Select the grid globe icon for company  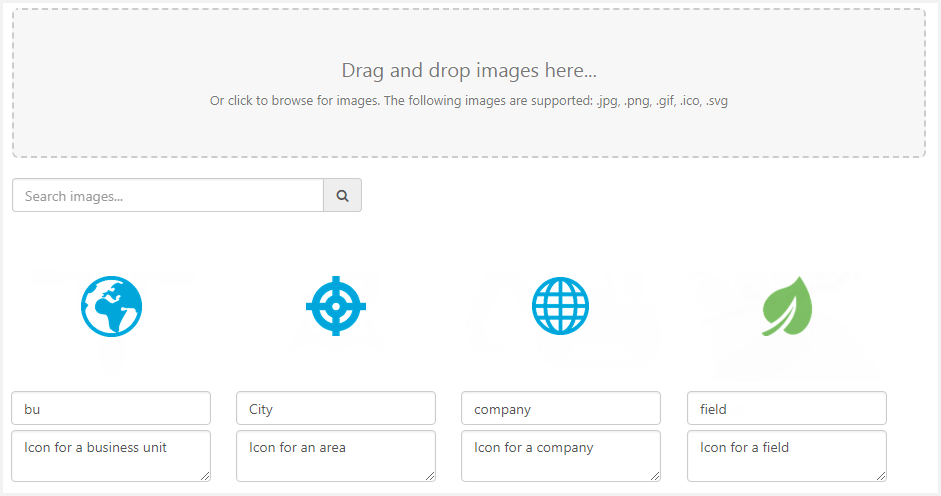coord(561,306)
